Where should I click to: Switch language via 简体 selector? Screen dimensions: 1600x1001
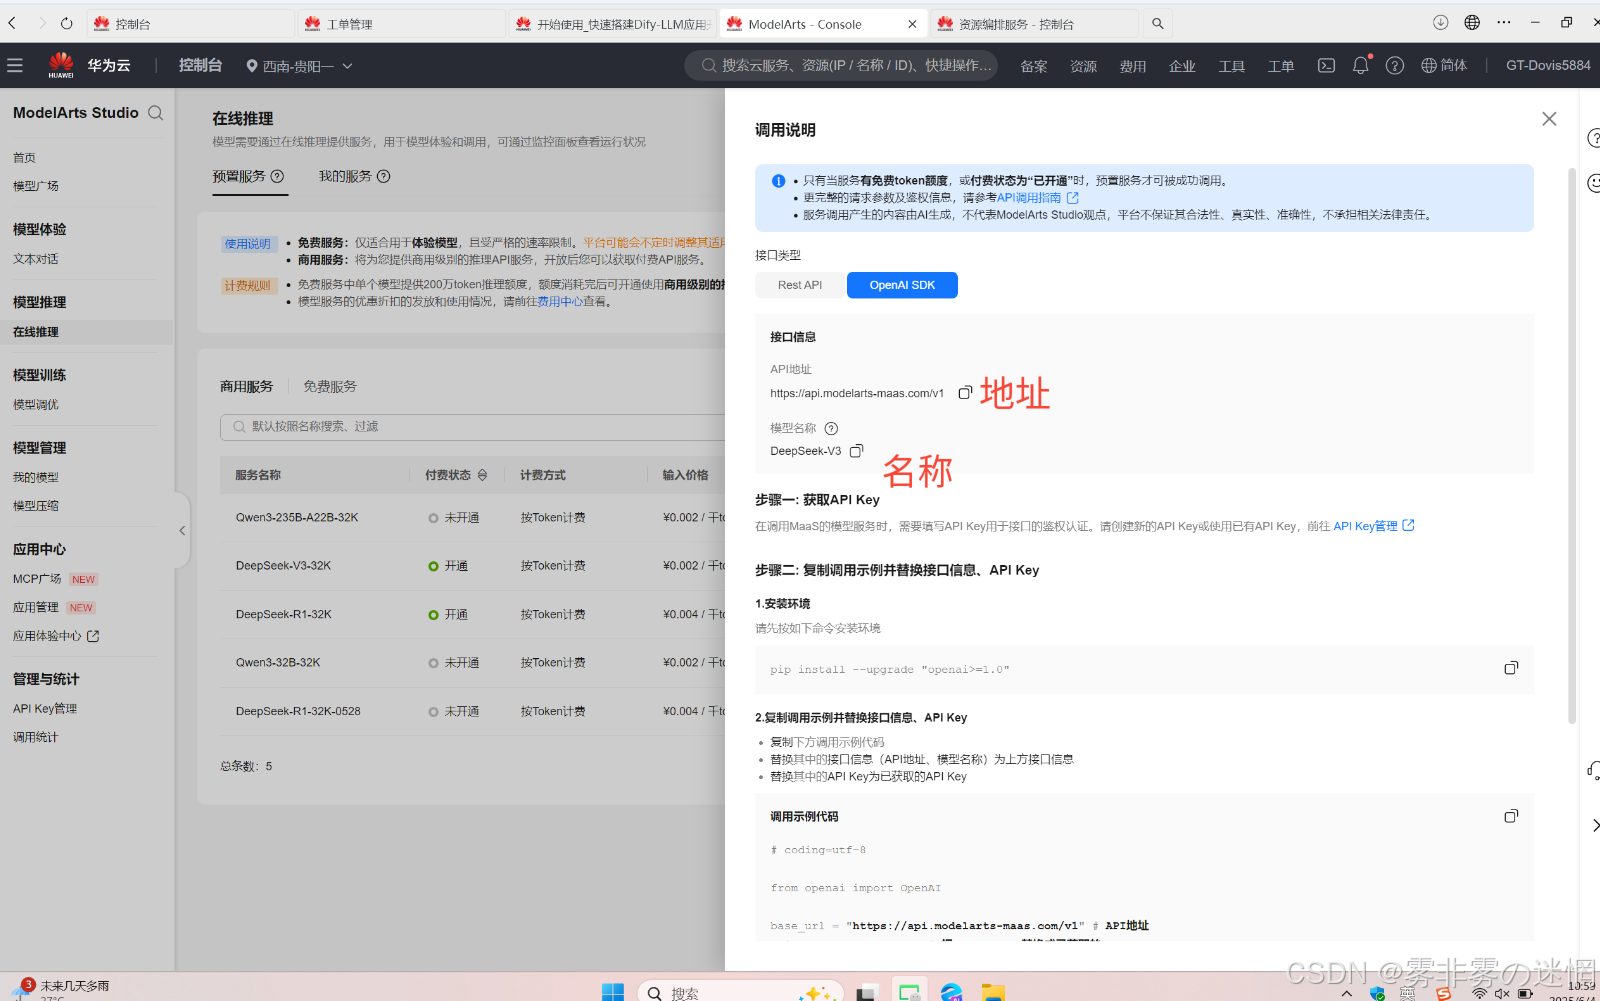pyautogui.click(x=1444, y=65)
